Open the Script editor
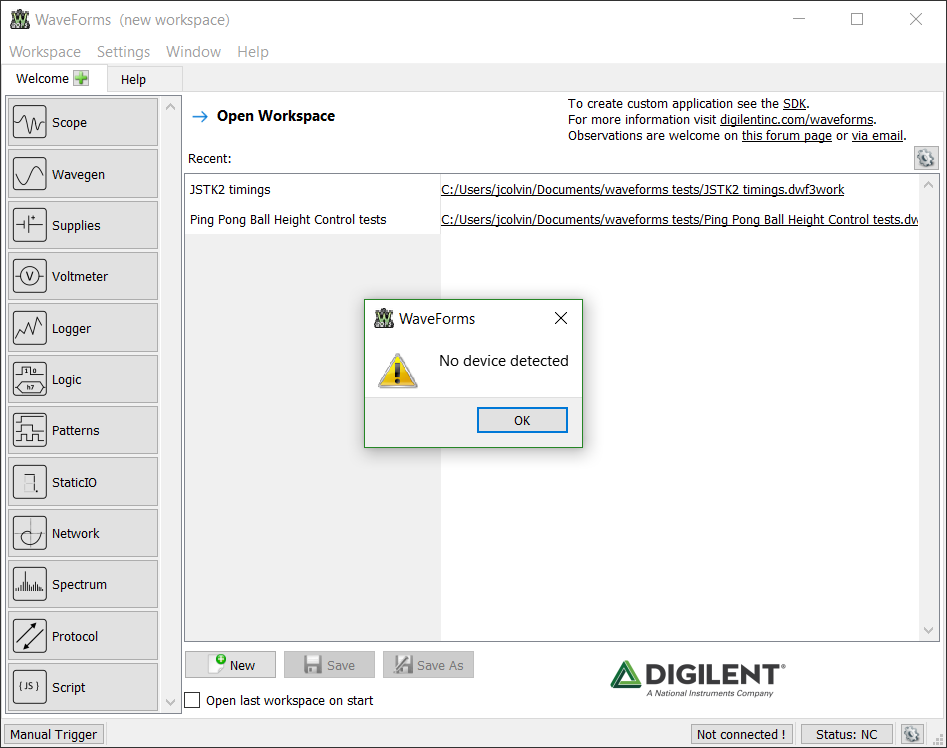 tap(83, 687)
